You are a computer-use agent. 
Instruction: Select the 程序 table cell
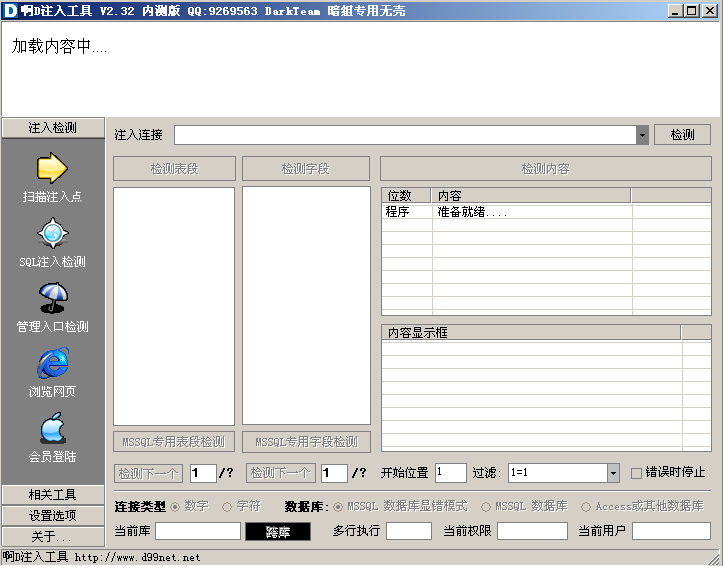[x=407, y=212]
